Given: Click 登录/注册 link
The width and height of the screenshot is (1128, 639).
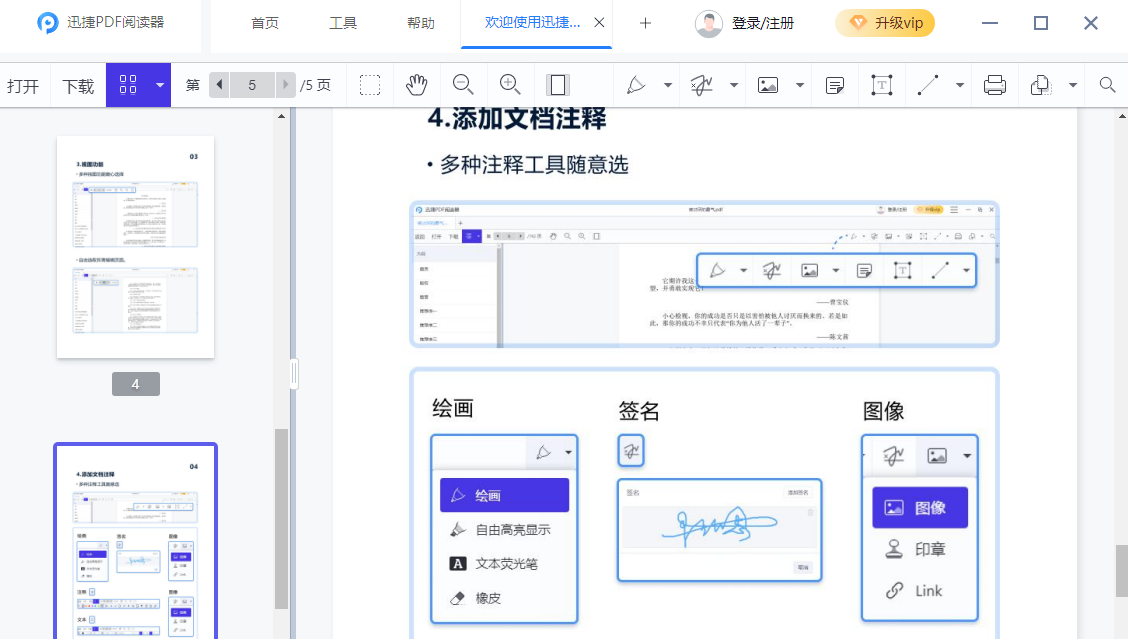Looking at the screenshot, I should pos(763,23).
